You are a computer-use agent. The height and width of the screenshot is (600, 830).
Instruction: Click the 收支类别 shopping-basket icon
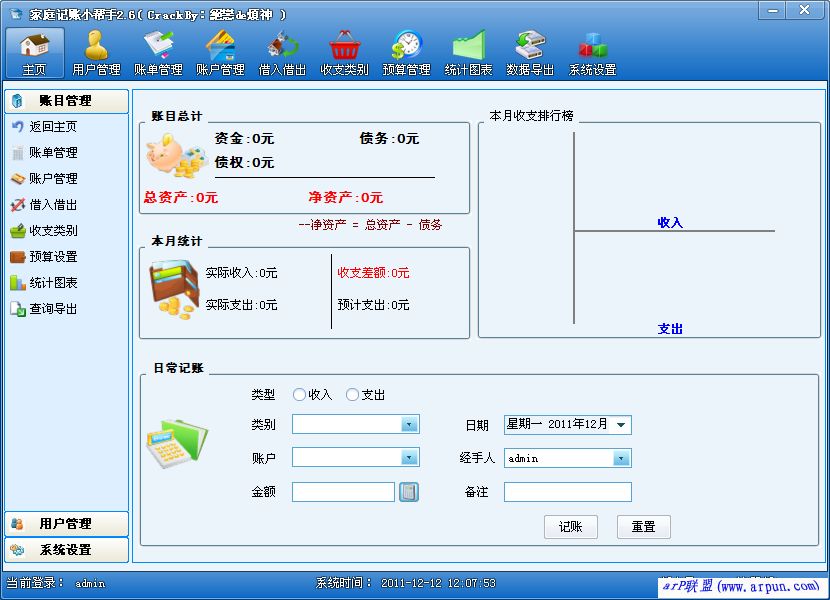tap(344, 52)
